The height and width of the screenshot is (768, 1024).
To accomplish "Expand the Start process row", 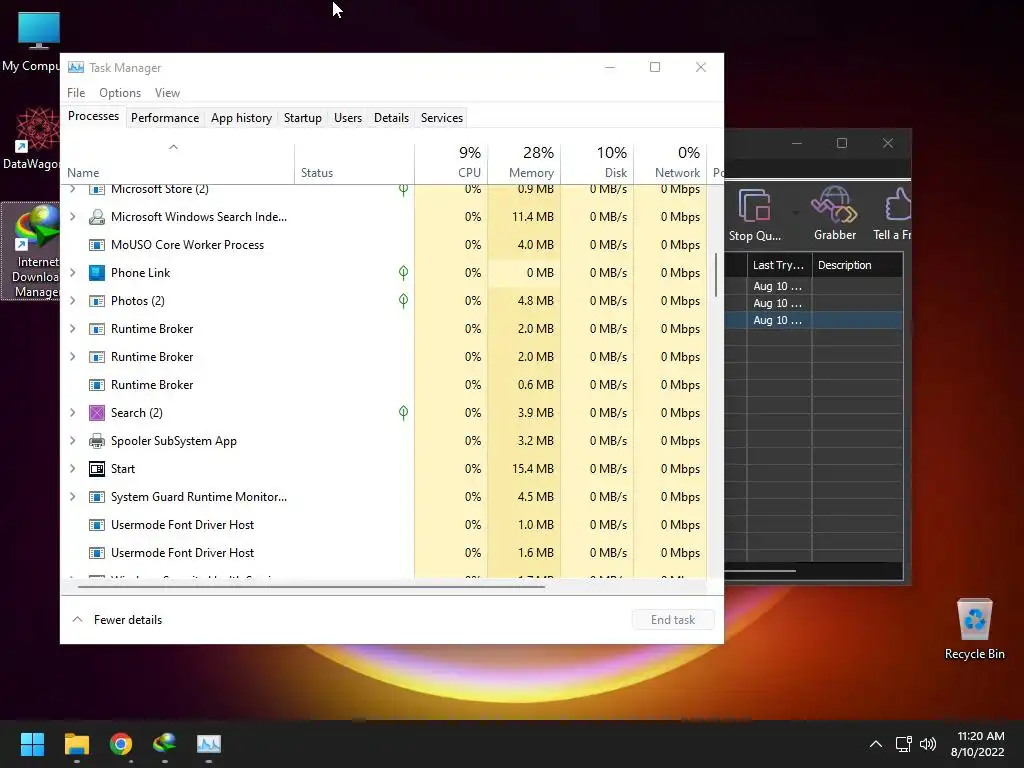I will (x=72, y=469).
